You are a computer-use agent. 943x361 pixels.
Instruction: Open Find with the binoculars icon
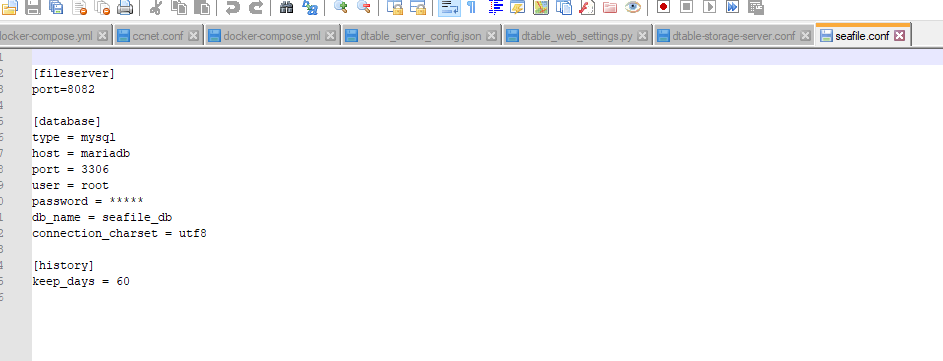(x=286, y=7)
